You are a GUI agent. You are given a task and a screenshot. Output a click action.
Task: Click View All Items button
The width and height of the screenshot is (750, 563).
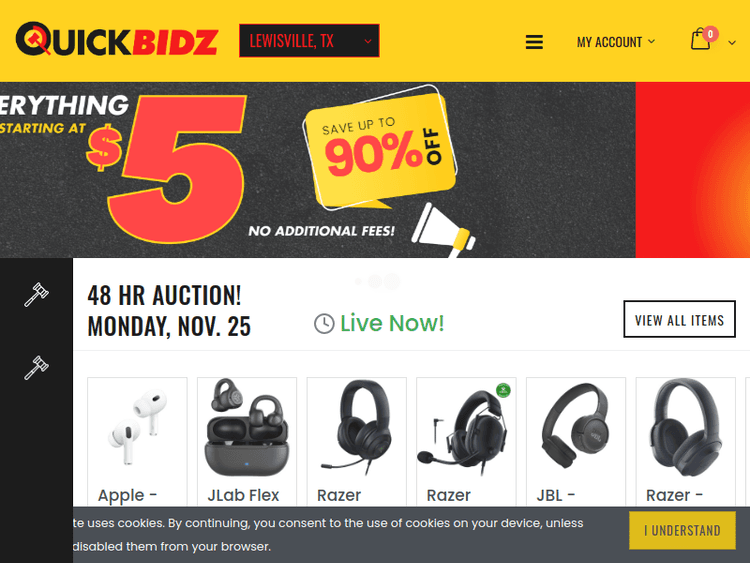pos(679,319)
